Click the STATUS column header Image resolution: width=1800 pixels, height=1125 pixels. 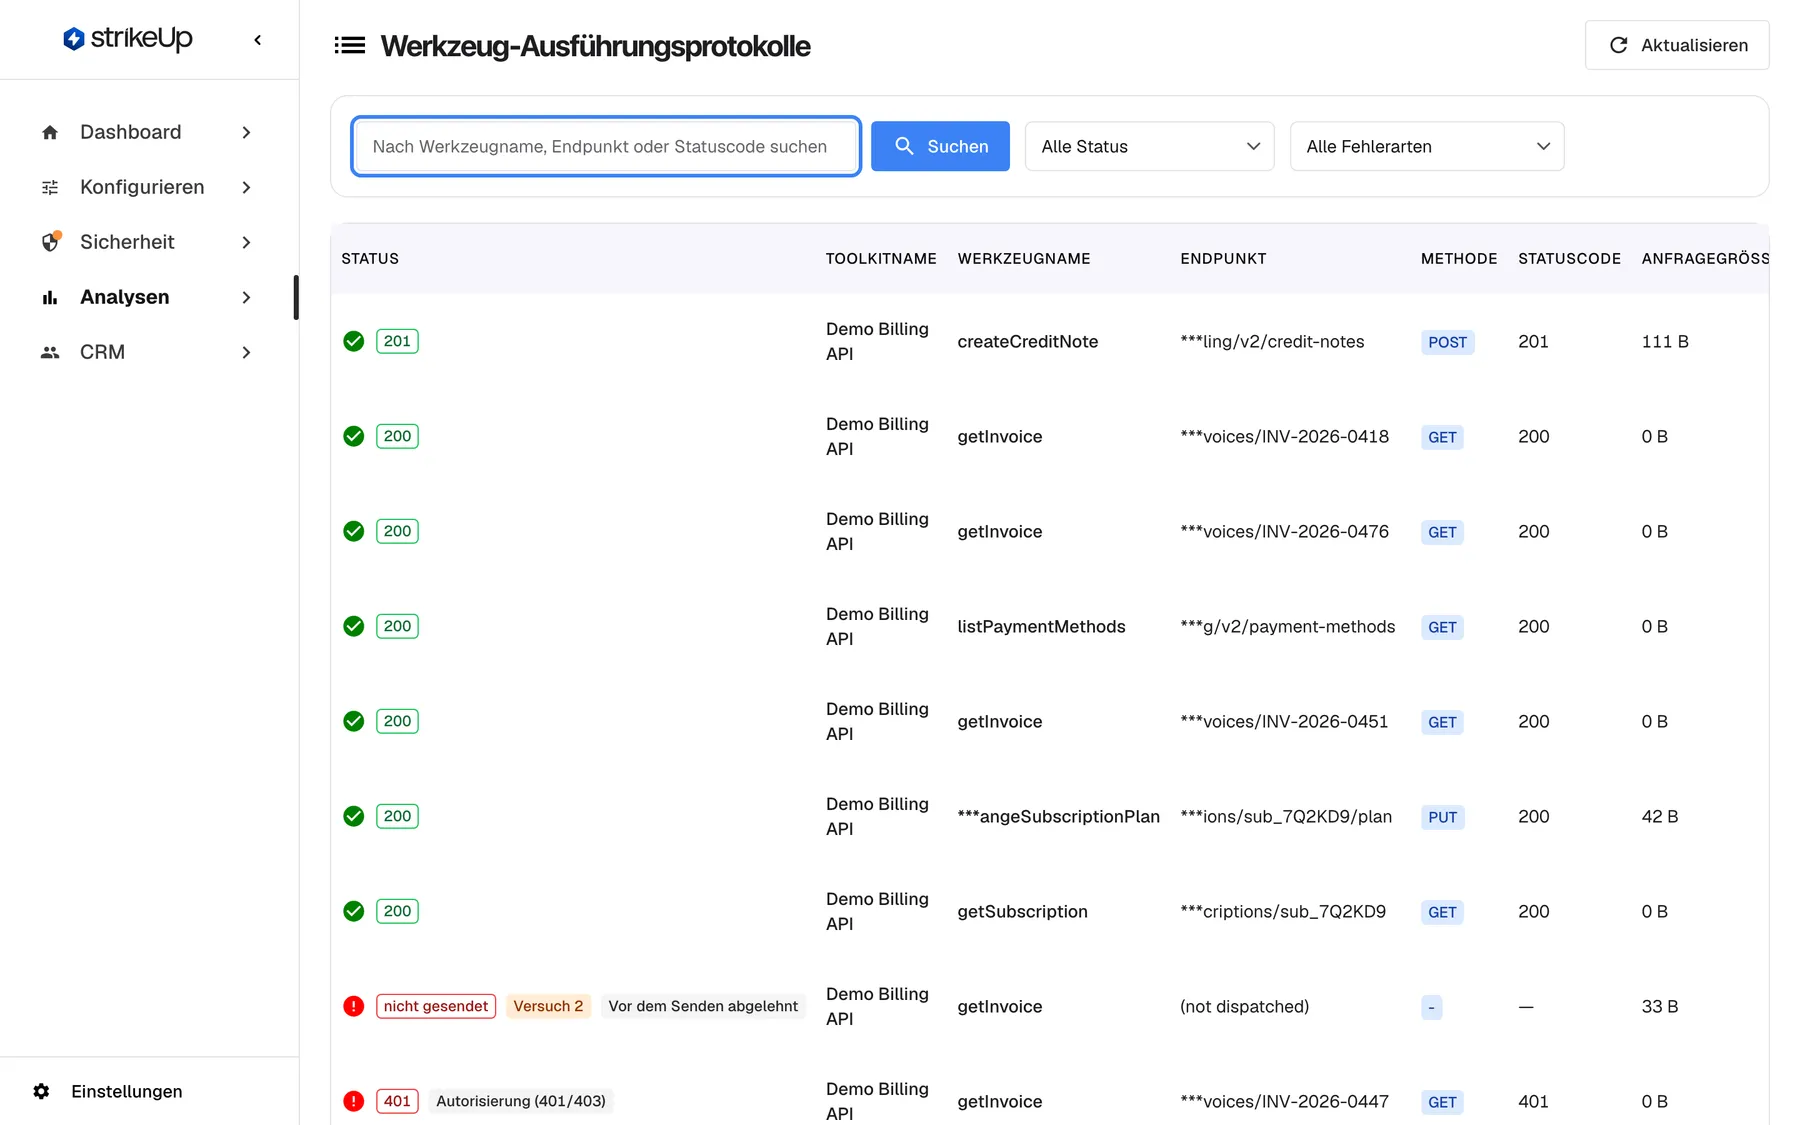370,258
